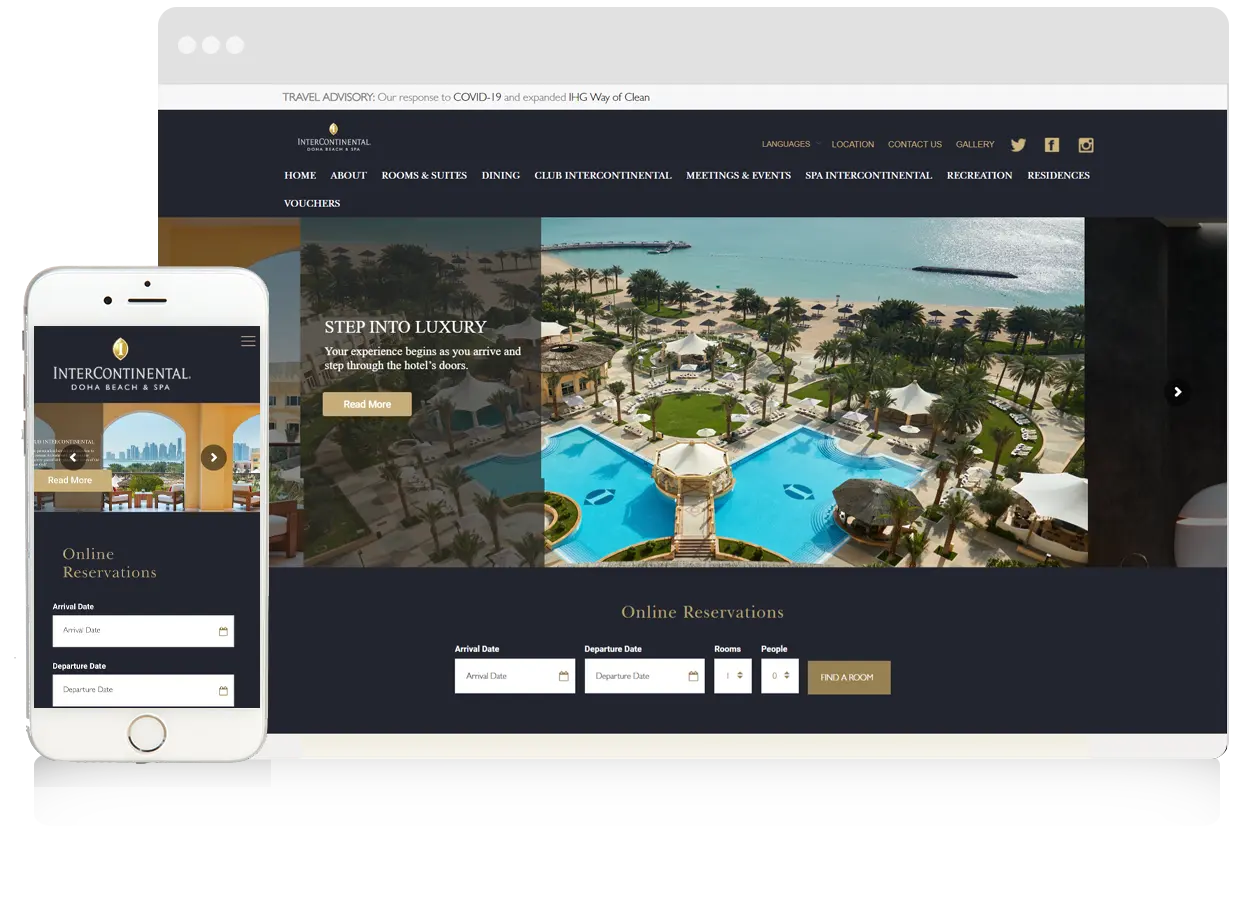Tap the mobile Departure Date field
Image resolution: width=1260 pixels, height=900 pixels.
[x=143, y=690]
